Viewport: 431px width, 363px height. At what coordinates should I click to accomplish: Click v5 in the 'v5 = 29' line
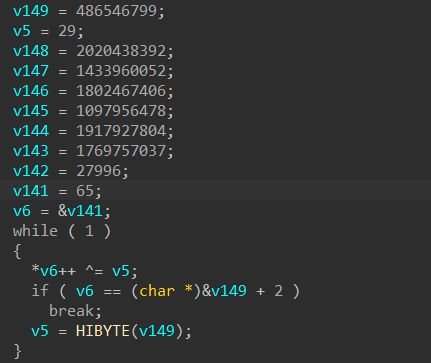point(22,31)
